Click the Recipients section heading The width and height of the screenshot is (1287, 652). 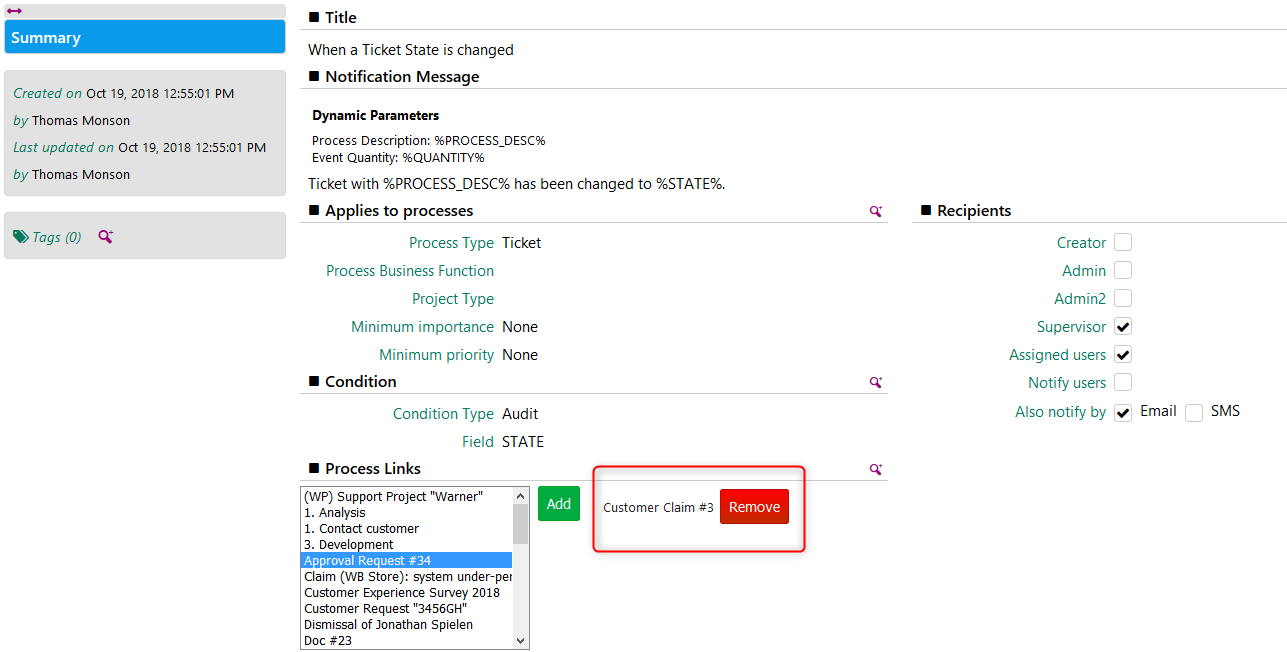tap(974, 211)
